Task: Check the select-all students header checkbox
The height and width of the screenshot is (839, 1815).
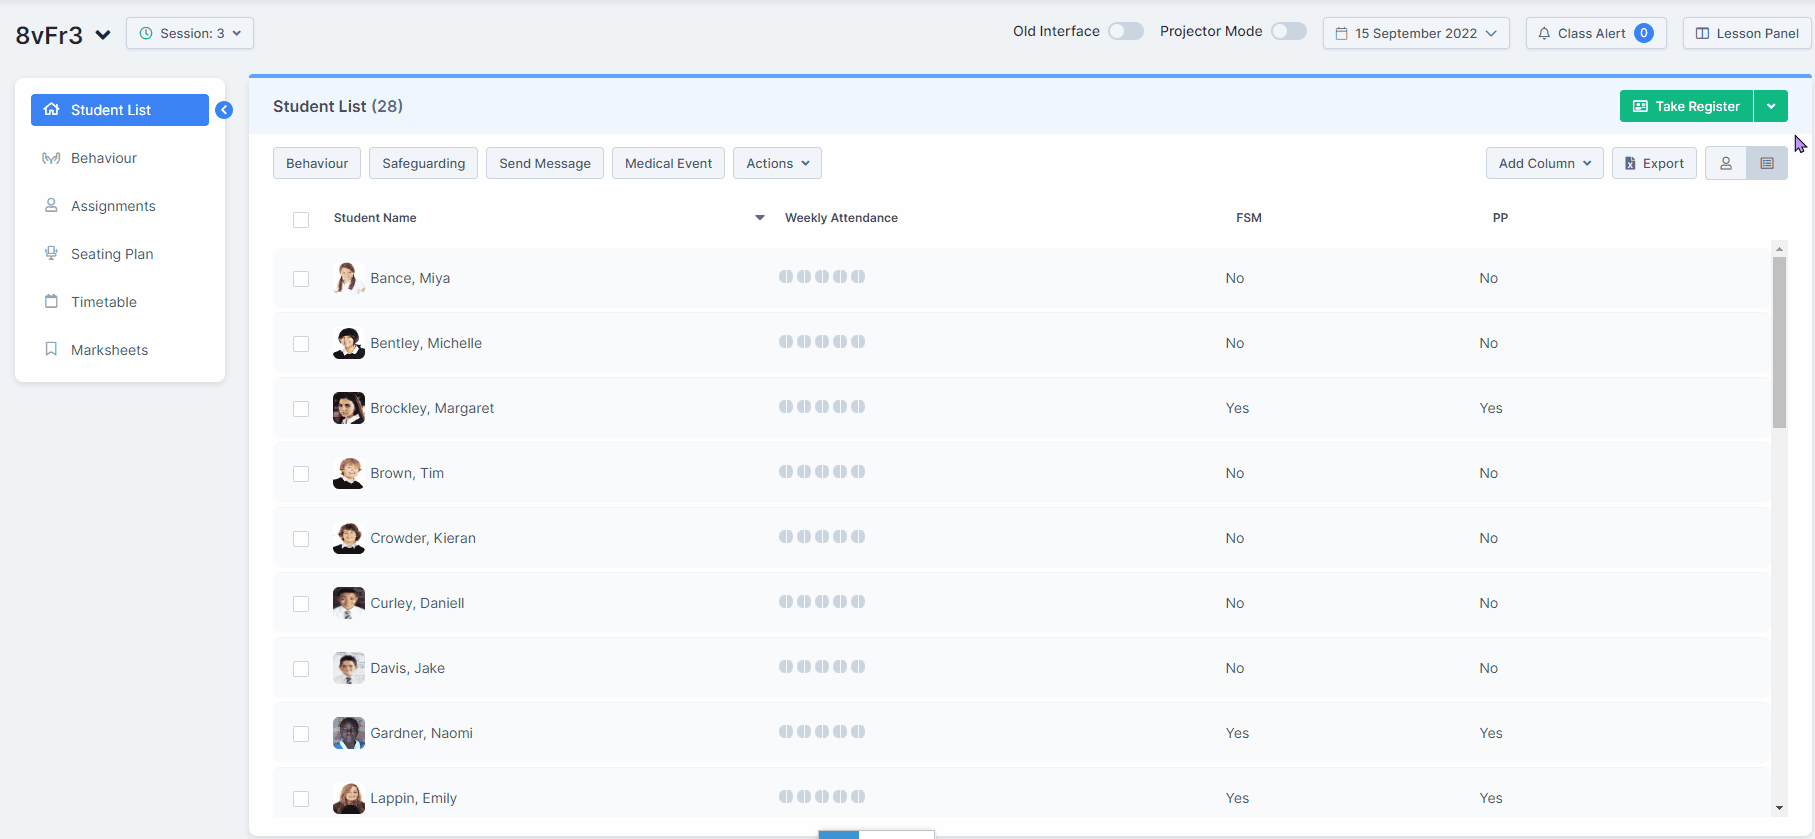Action: (x=301, y=219)
